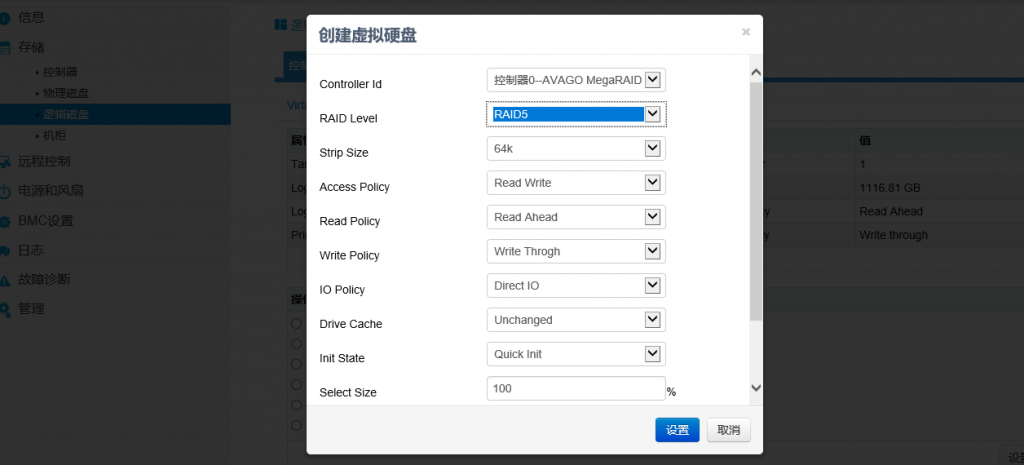This screenshot has height=465, width=1024.
Task: Close the 创建虚拟硬盘 dialog with the X
Action: 745,32
